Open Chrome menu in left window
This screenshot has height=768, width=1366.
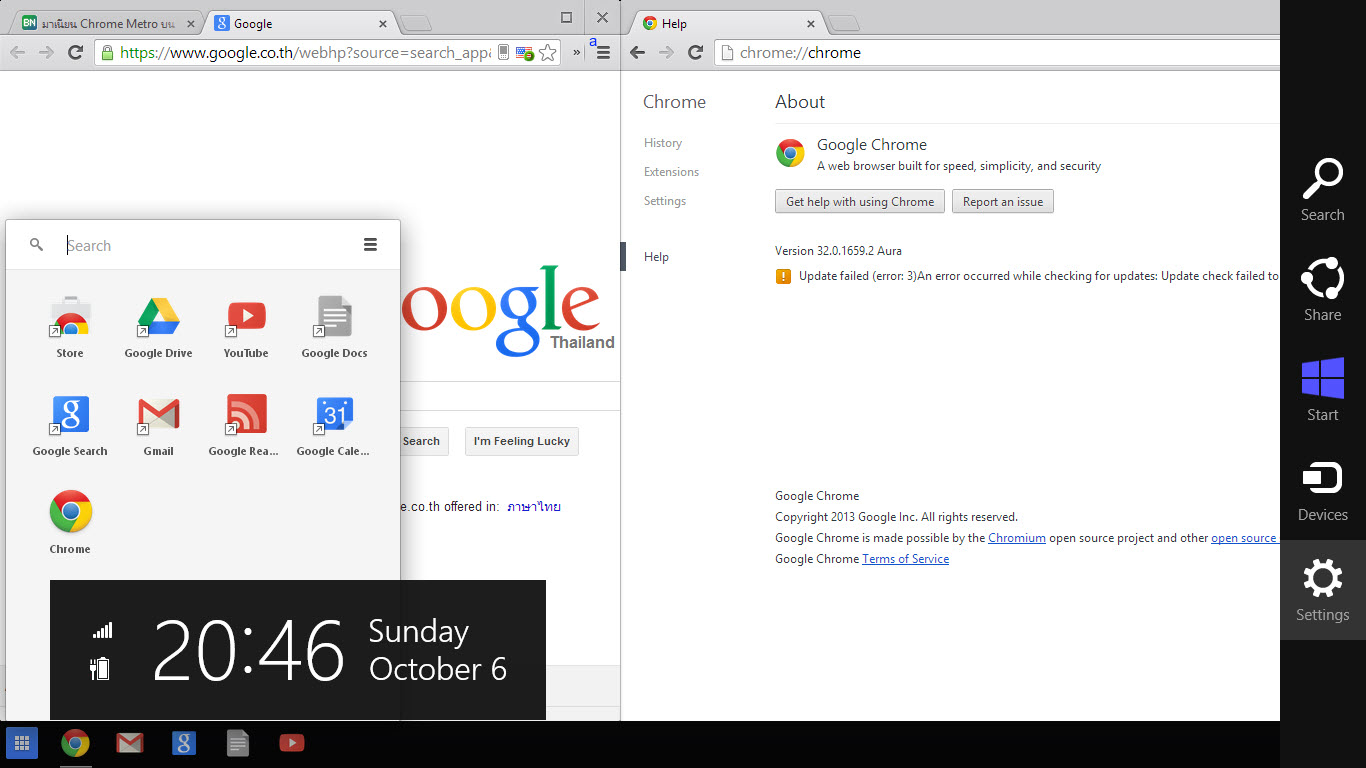[603, 53]
